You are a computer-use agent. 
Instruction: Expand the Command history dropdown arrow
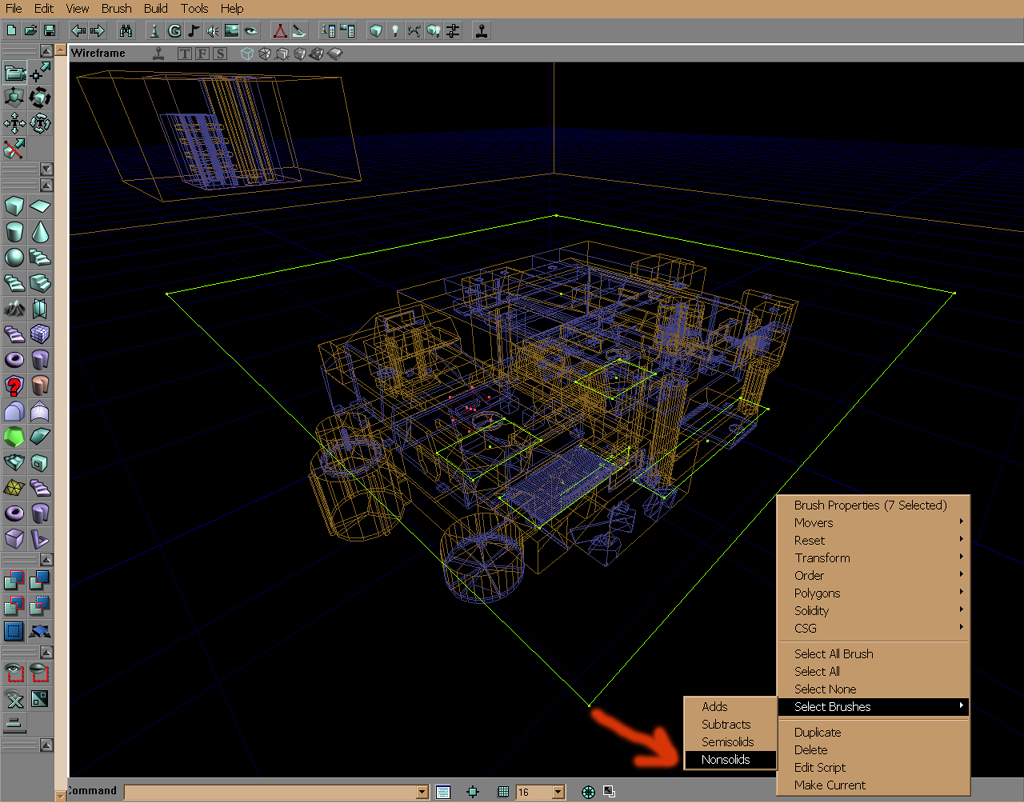[422, 792]
